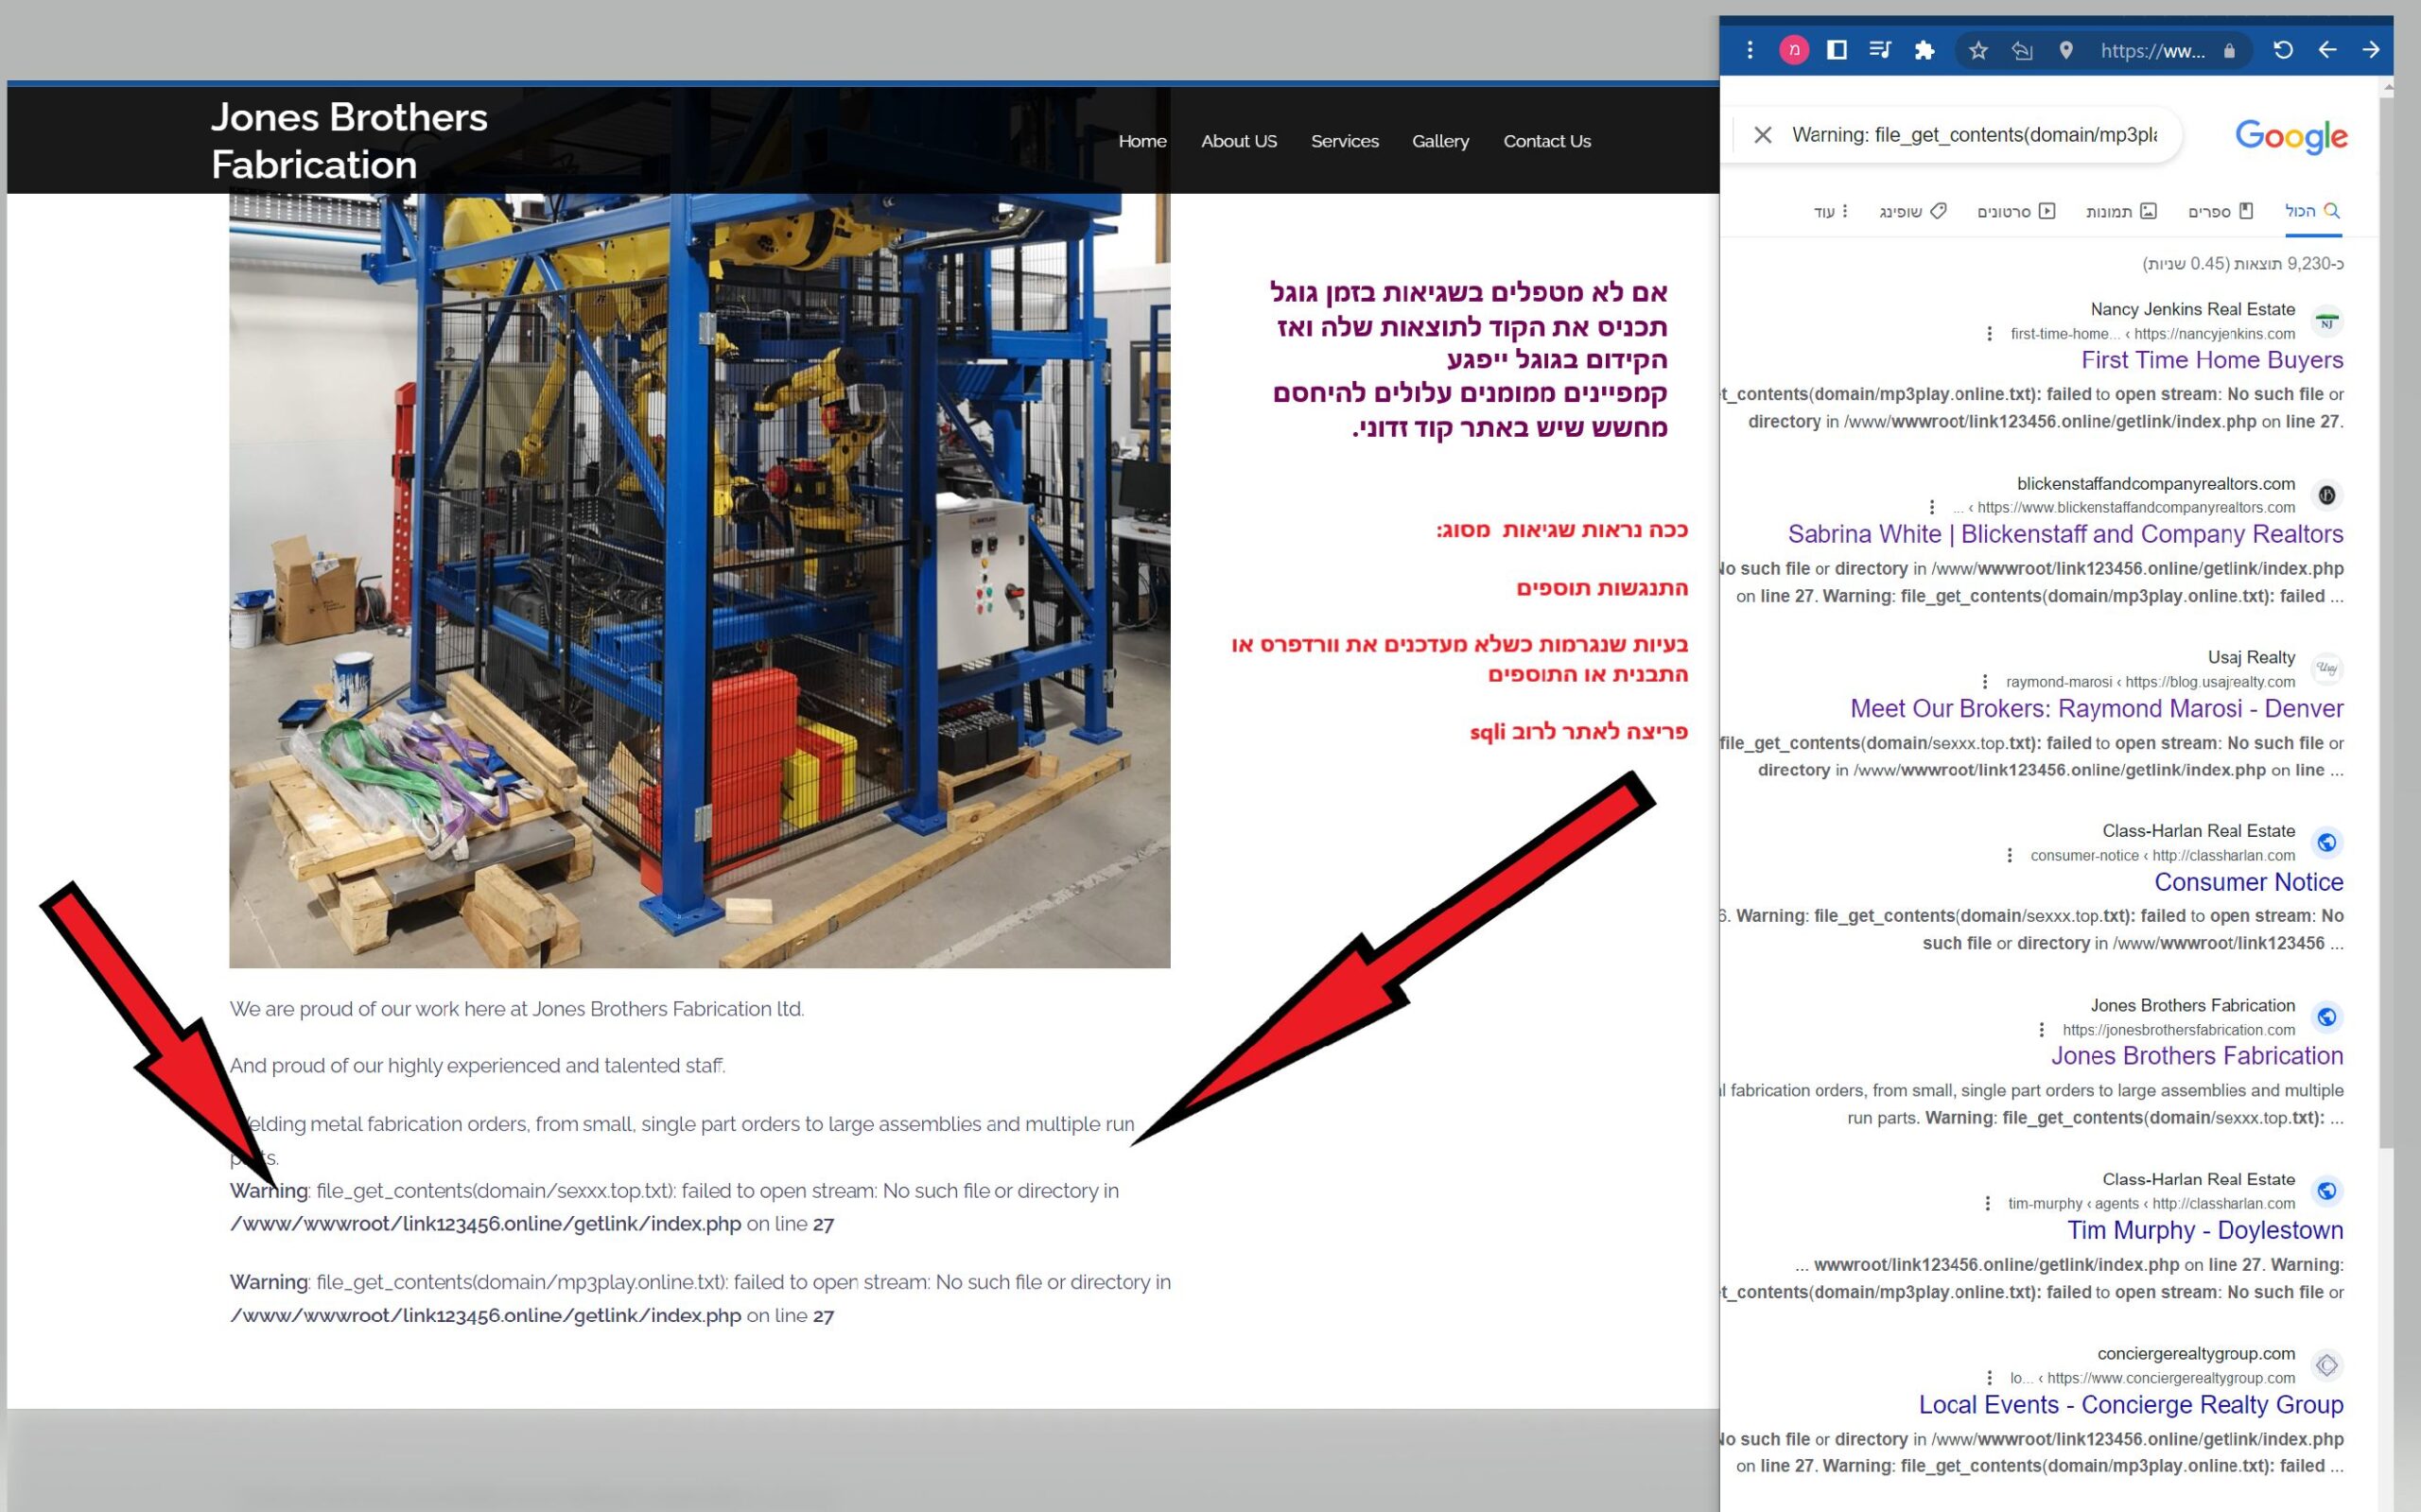Open About US in site navigation
The height and width of the screenshot is (1512, 2421).
(1238, 141)
